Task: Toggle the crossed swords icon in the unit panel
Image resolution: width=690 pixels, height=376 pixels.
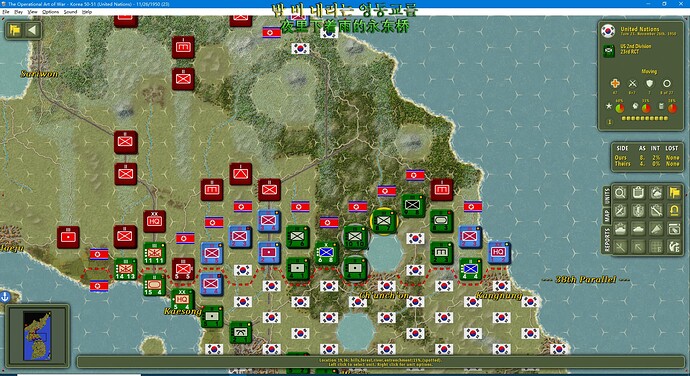Action: click(x=632, y=83)
